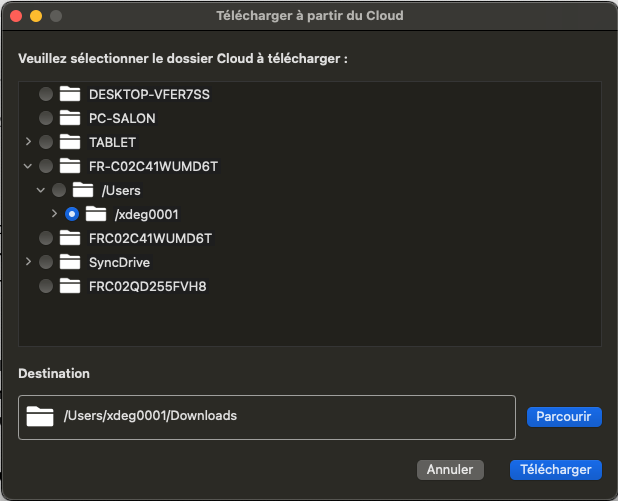Click the Parcourir button
The height and width of the screenshot is (501, 618).
564,416
